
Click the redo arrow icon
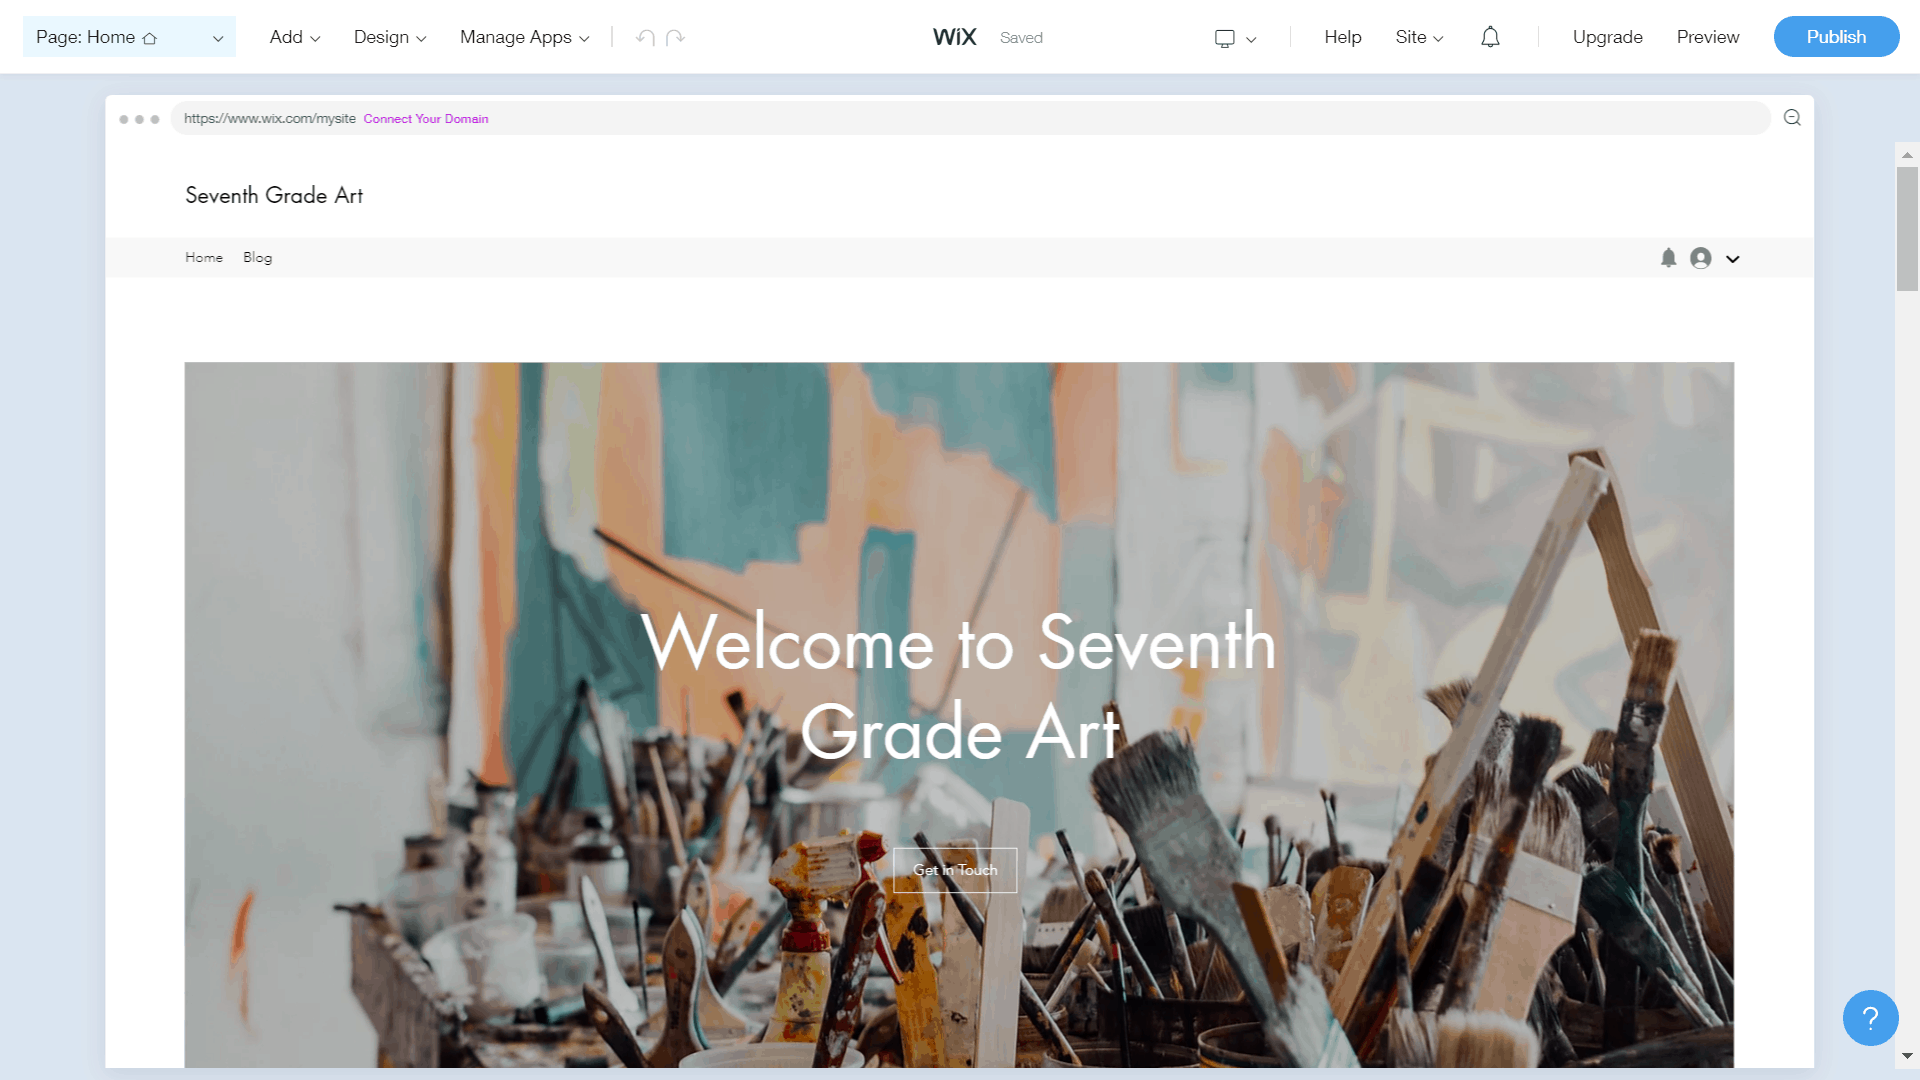(x=675, y=38)
